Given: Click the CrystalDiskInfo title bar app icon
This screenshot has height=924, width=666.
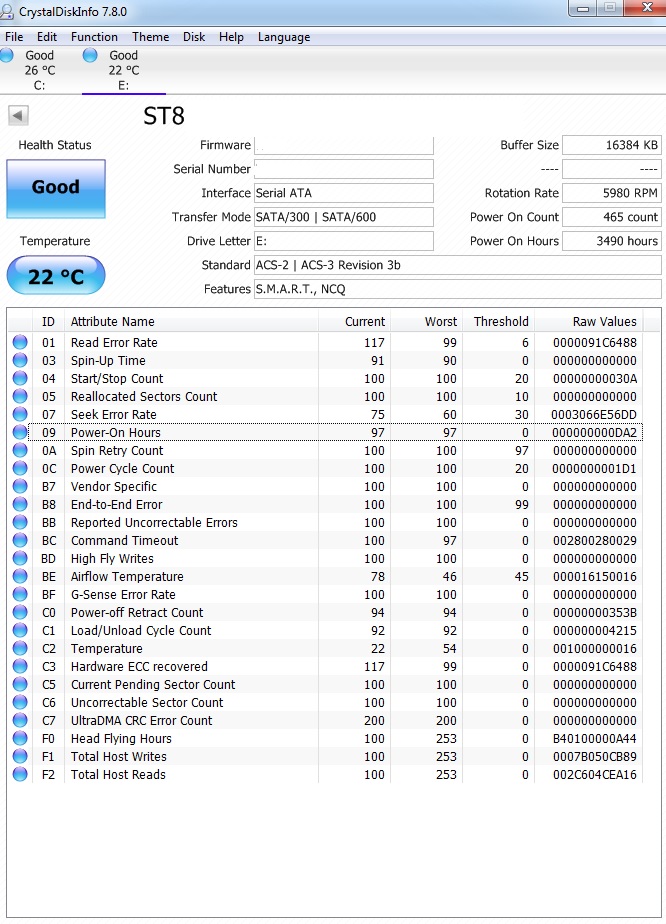Looking at the screenshot, I should point(7,11).
